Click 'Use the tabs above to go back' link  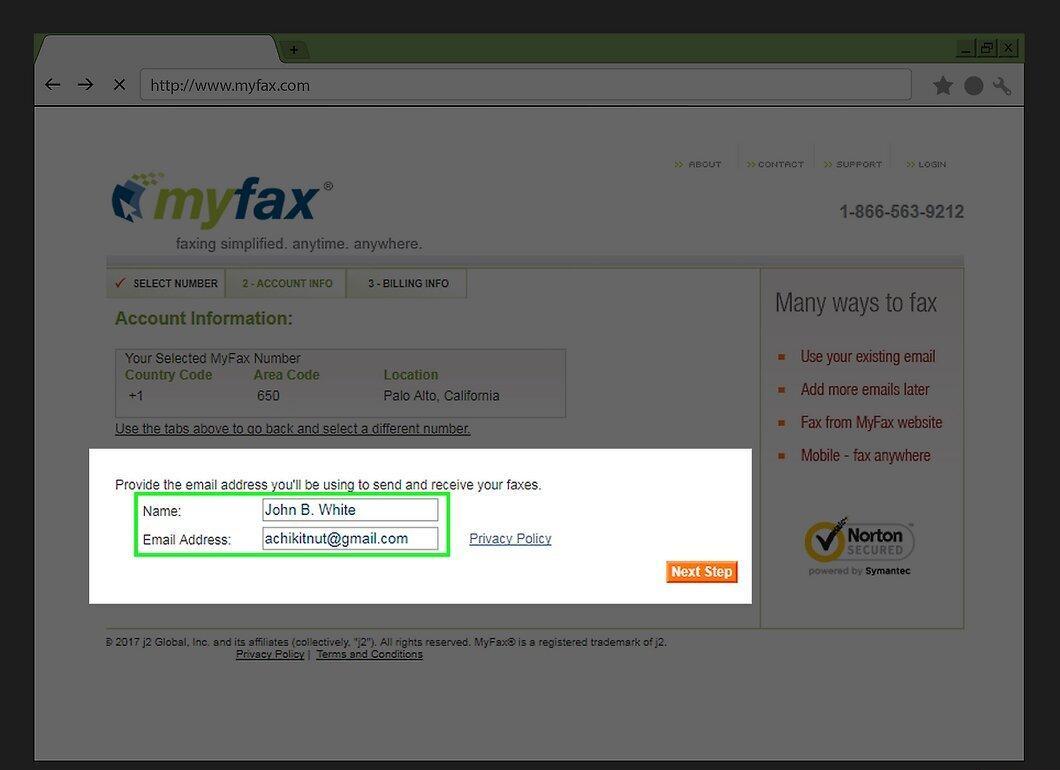[293, 429]
